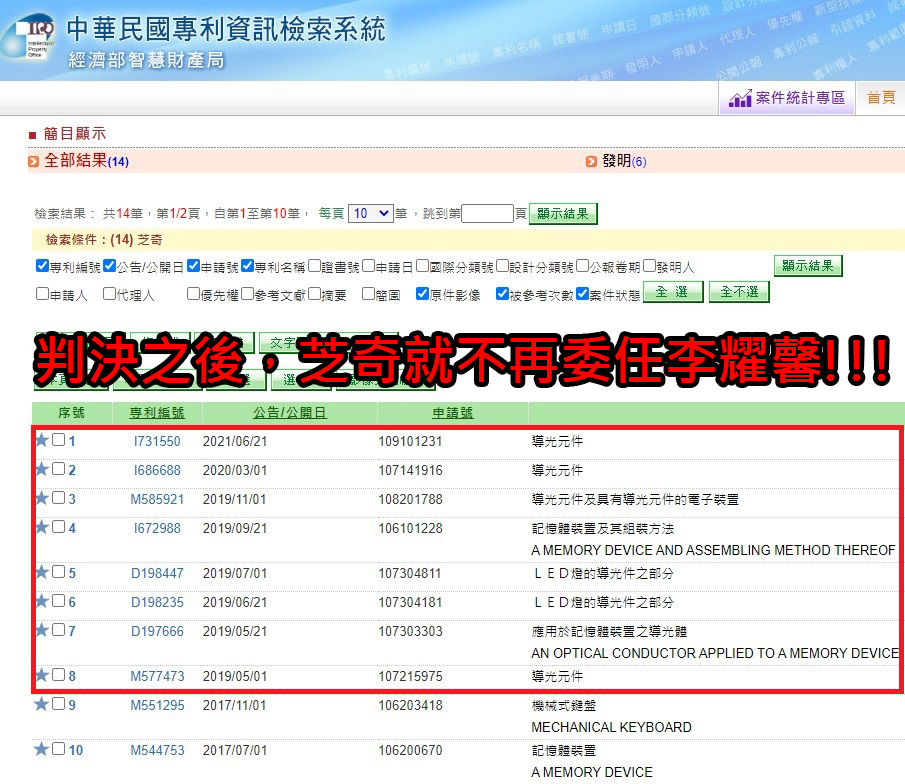Screen dimensions: 905x784
Task: Star the row 4 patent I672988
Action: [x=42, y=527]
